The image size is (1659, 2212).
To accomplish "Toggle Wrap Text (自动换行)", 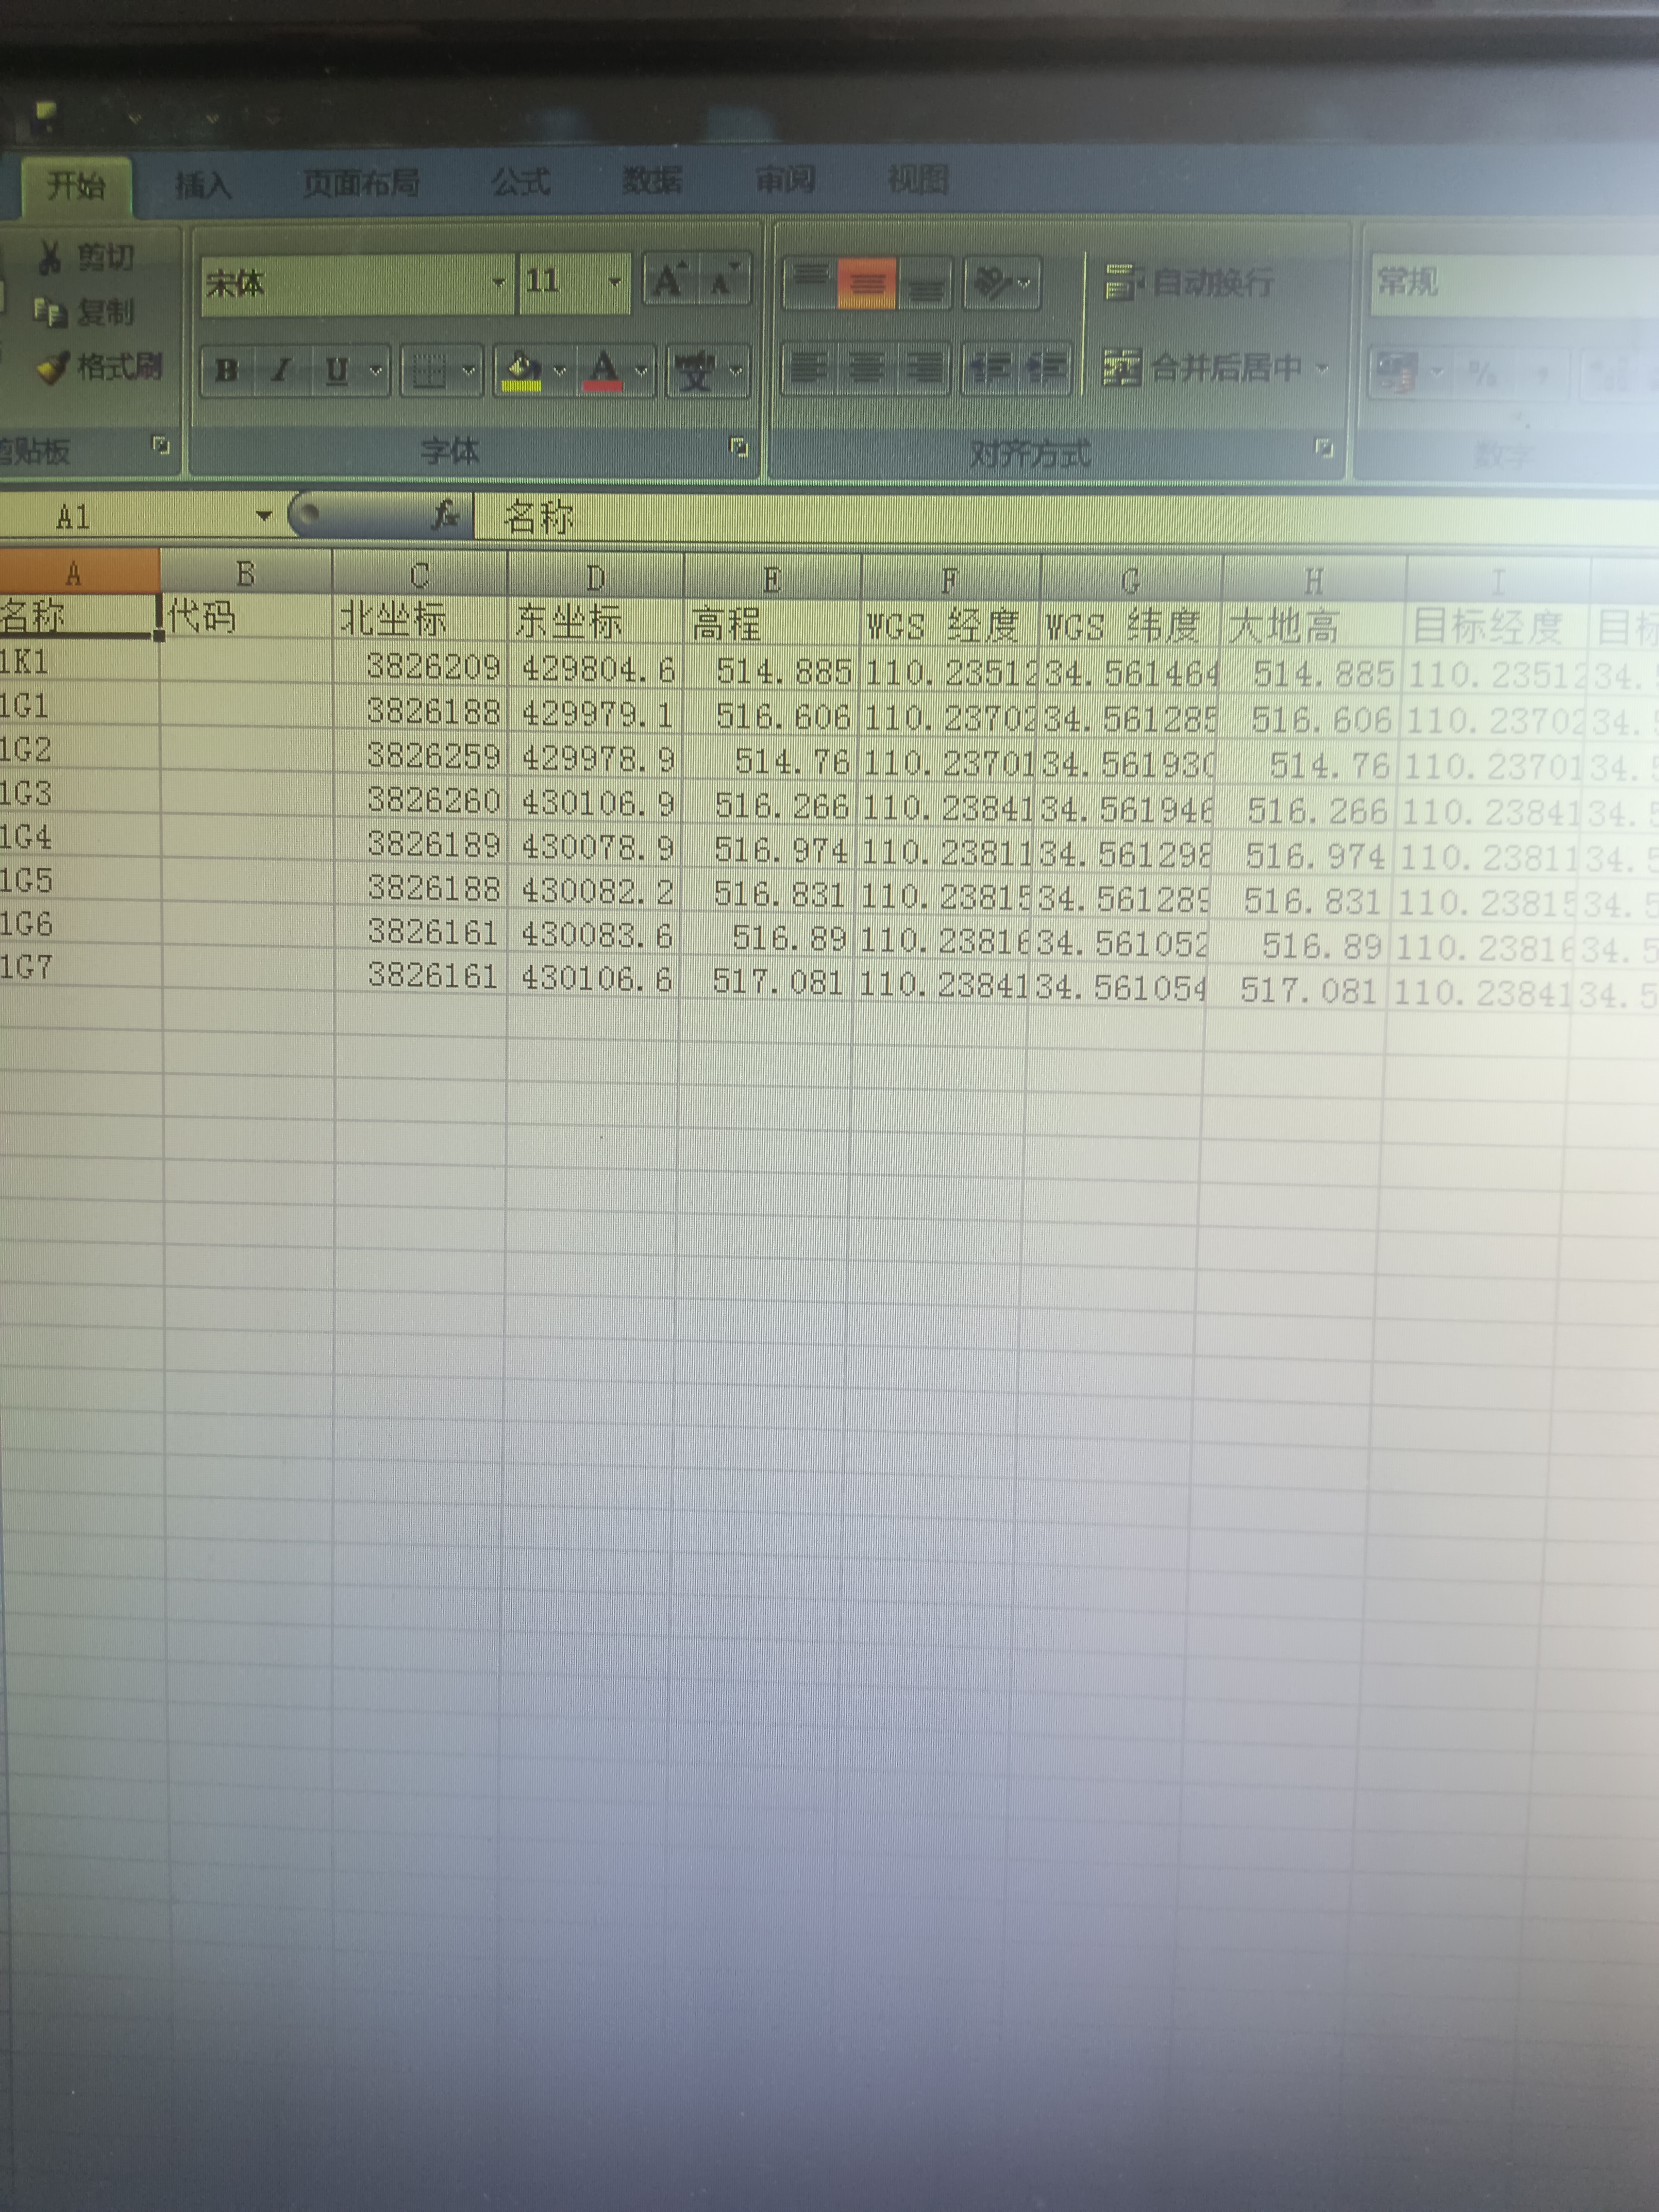I will pyautogui.click(x=1189, y=283).
